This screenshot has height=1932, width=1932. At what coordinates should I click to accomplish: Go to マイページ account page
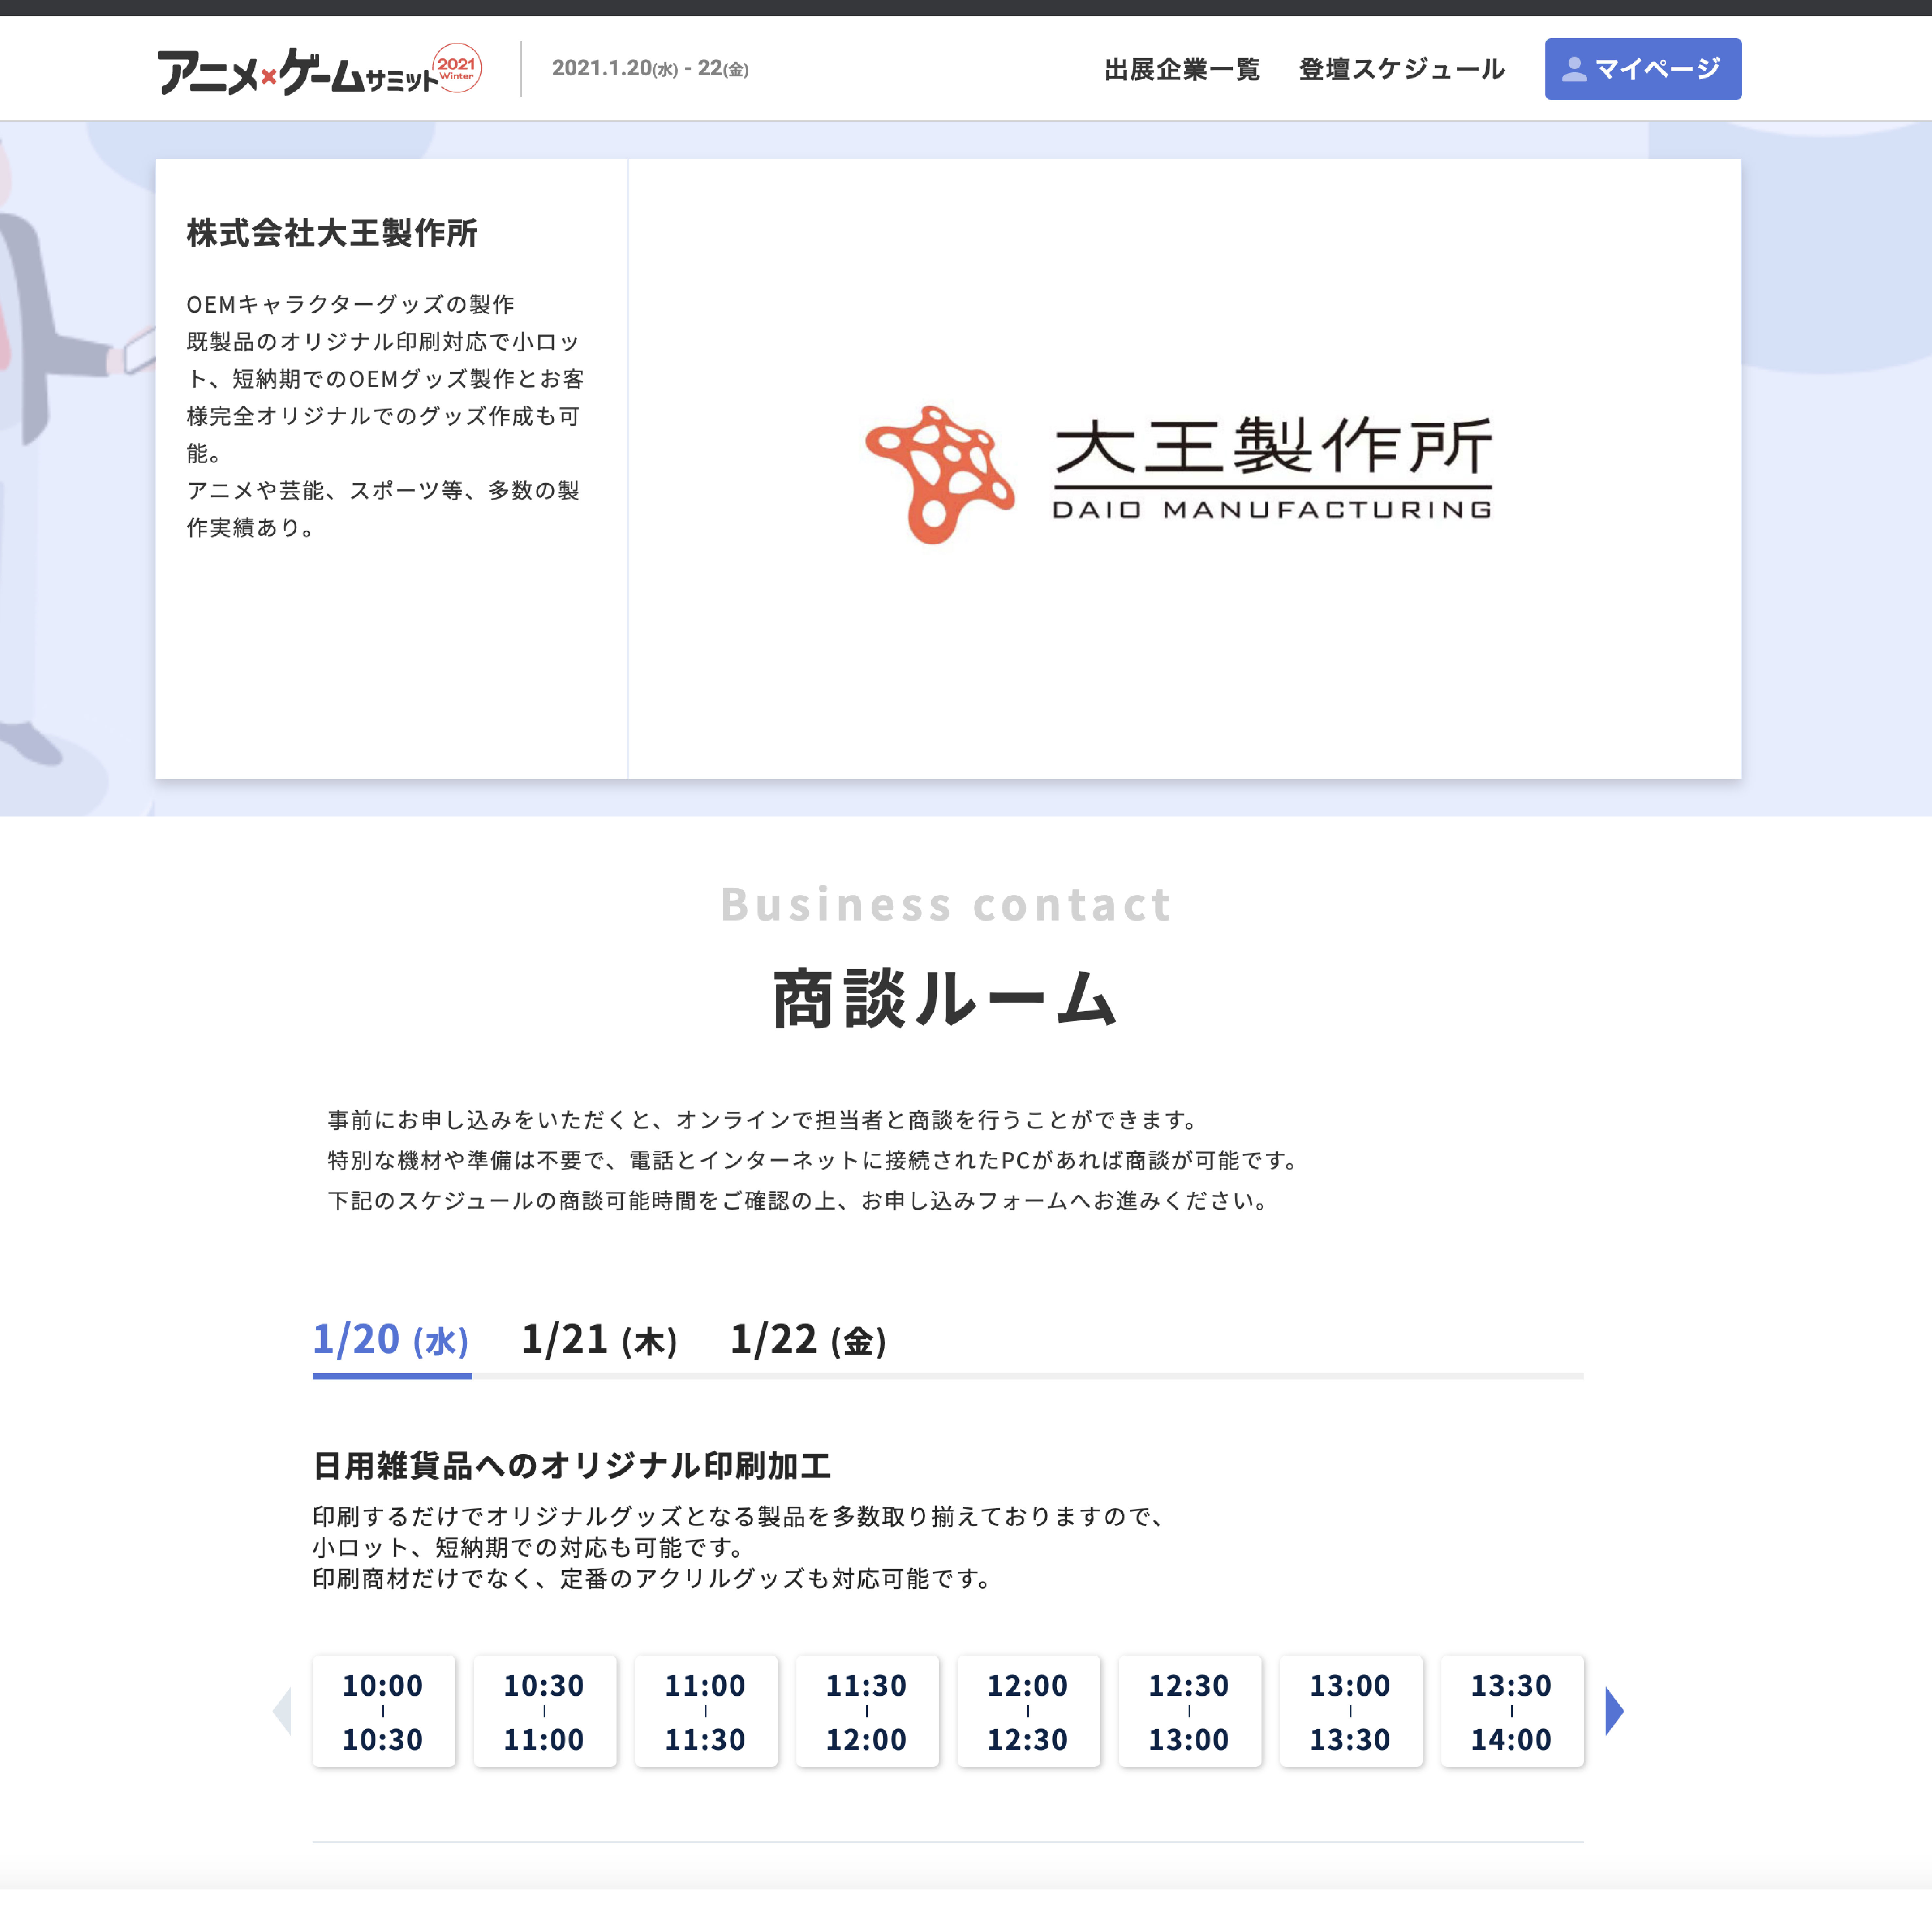(1643, 69)
